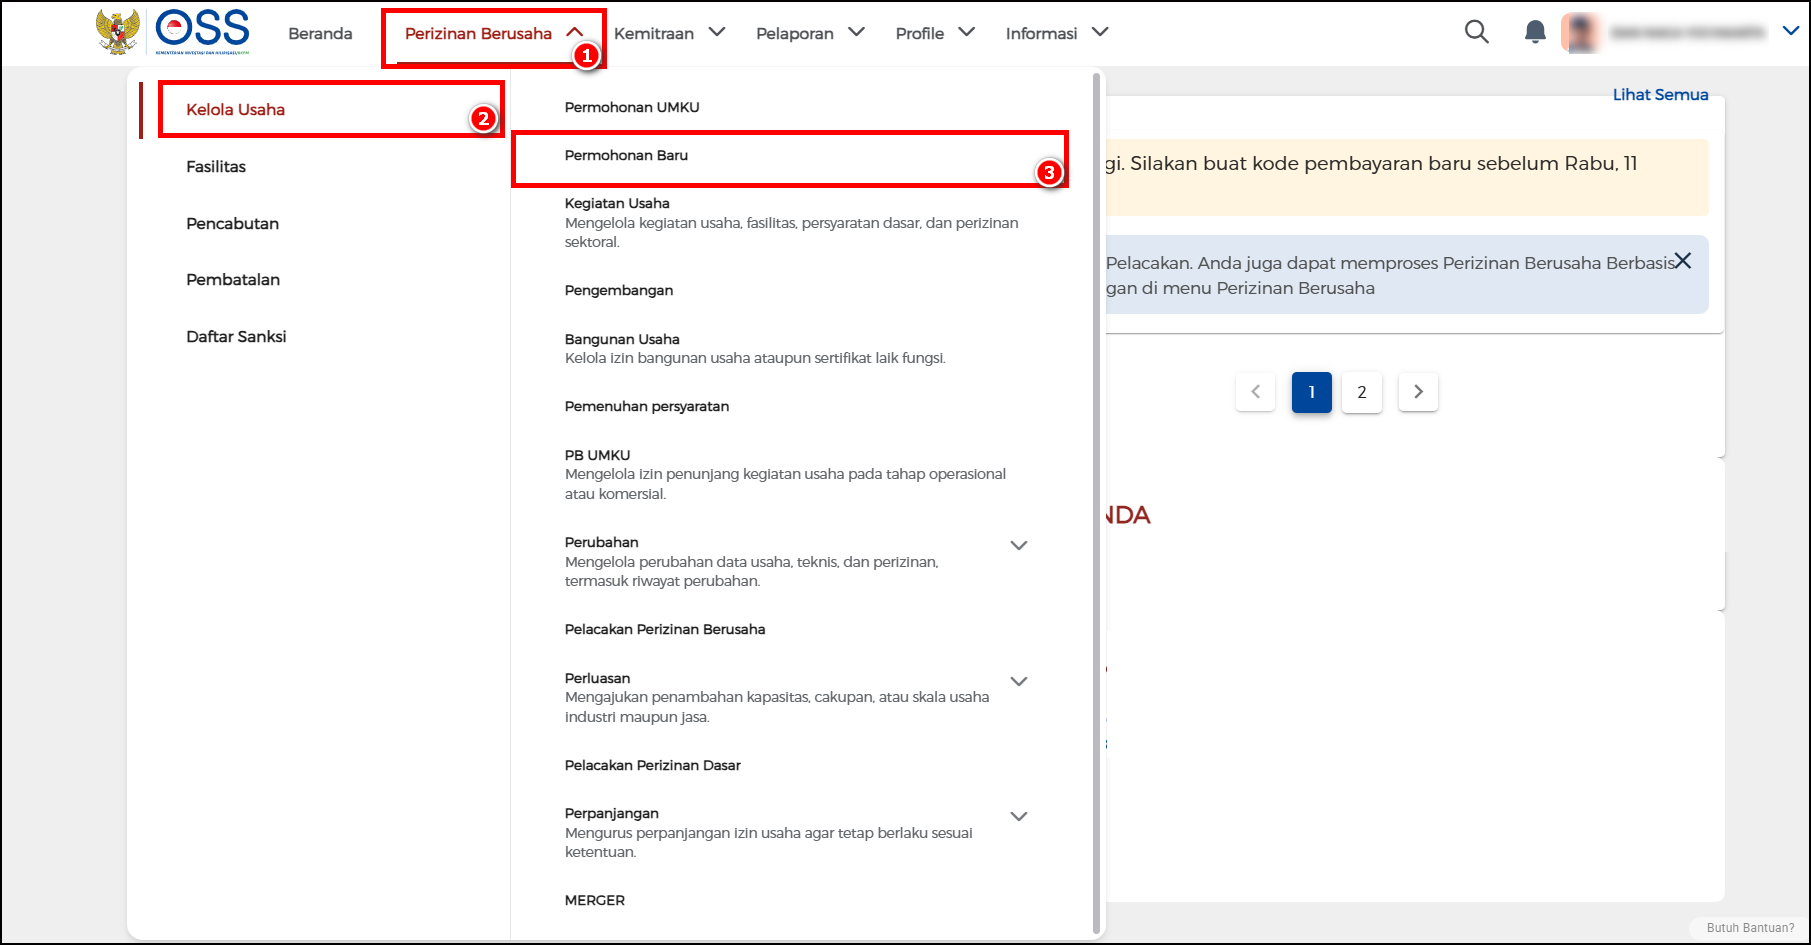Viewport: 1811px width, 945px height.
Task: Dismiss the blue info banner
Action: pos(1683,261)
